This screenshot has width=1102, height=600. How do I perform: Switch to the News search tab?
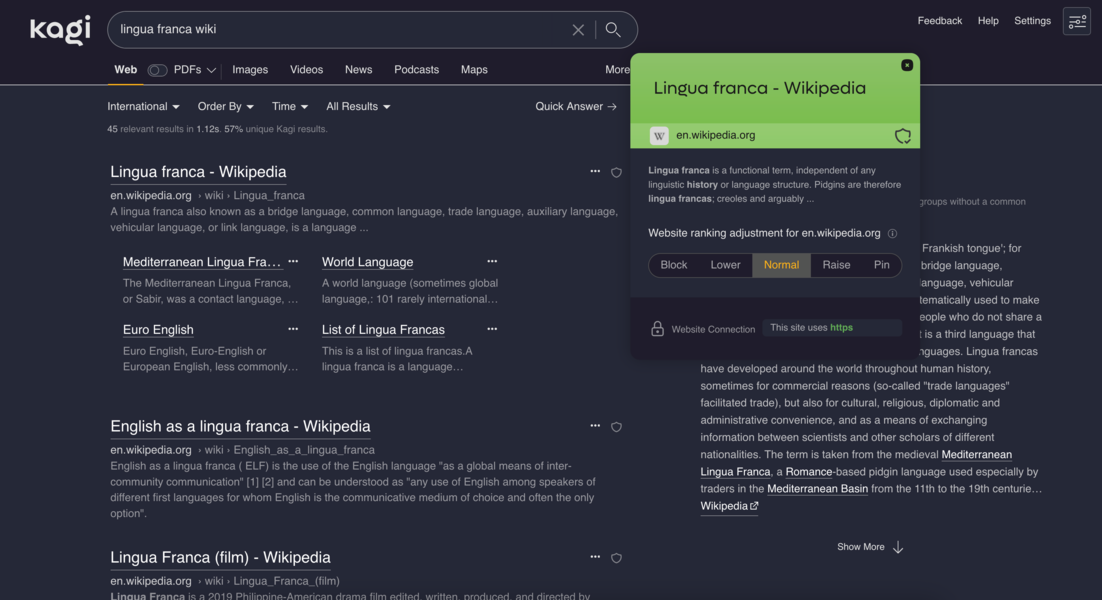[358, 70]
